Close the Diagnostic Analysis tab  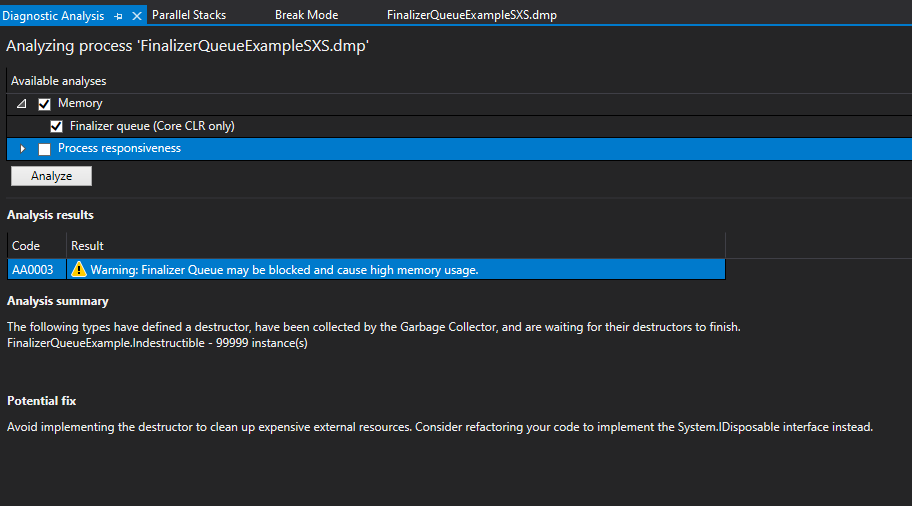[x=137, y=16]
